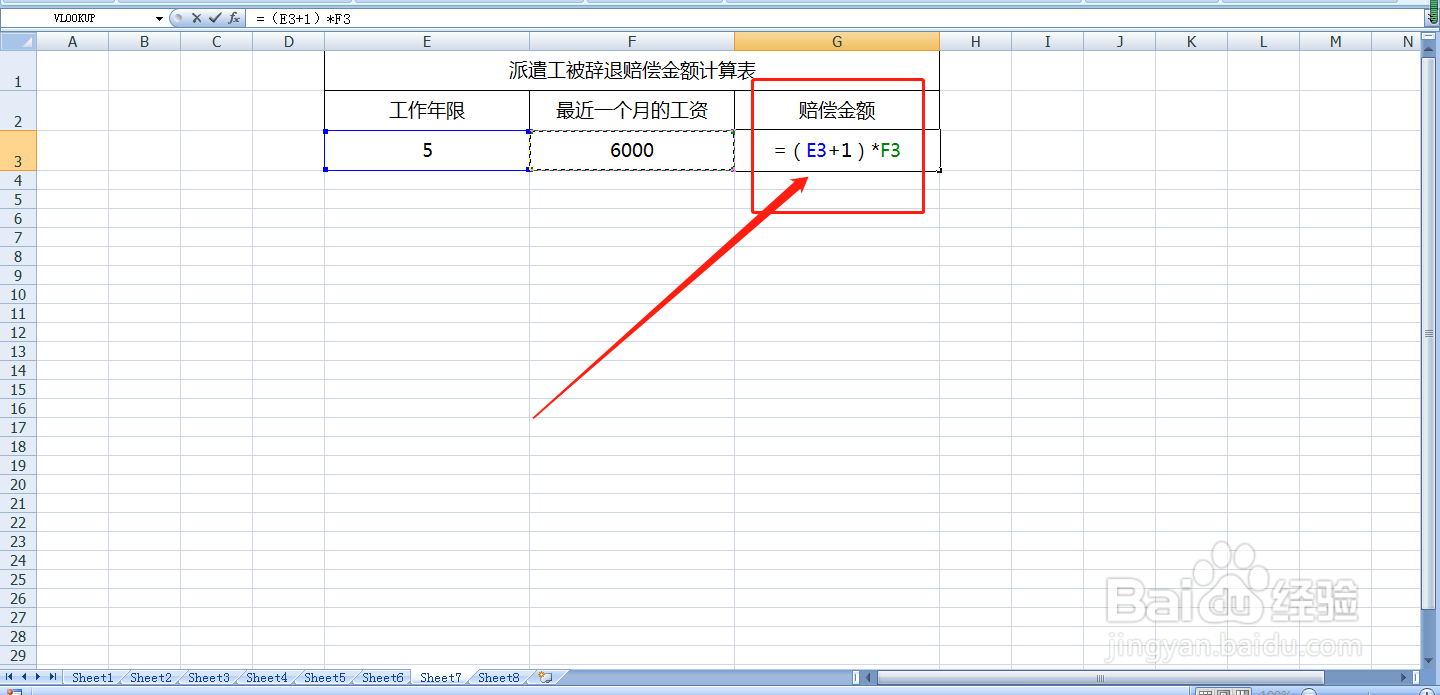Click the title cell 派遣工被辞退赔偿金额计算表
The width and height of the screenshot is (1440, 695).
click(x=632, y=71)
